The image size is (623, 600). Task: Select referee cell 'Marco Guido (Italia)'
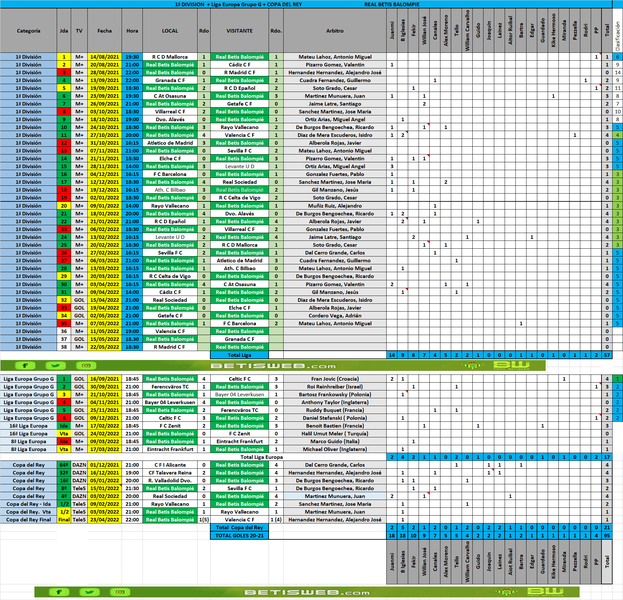[x=335, y=441]
